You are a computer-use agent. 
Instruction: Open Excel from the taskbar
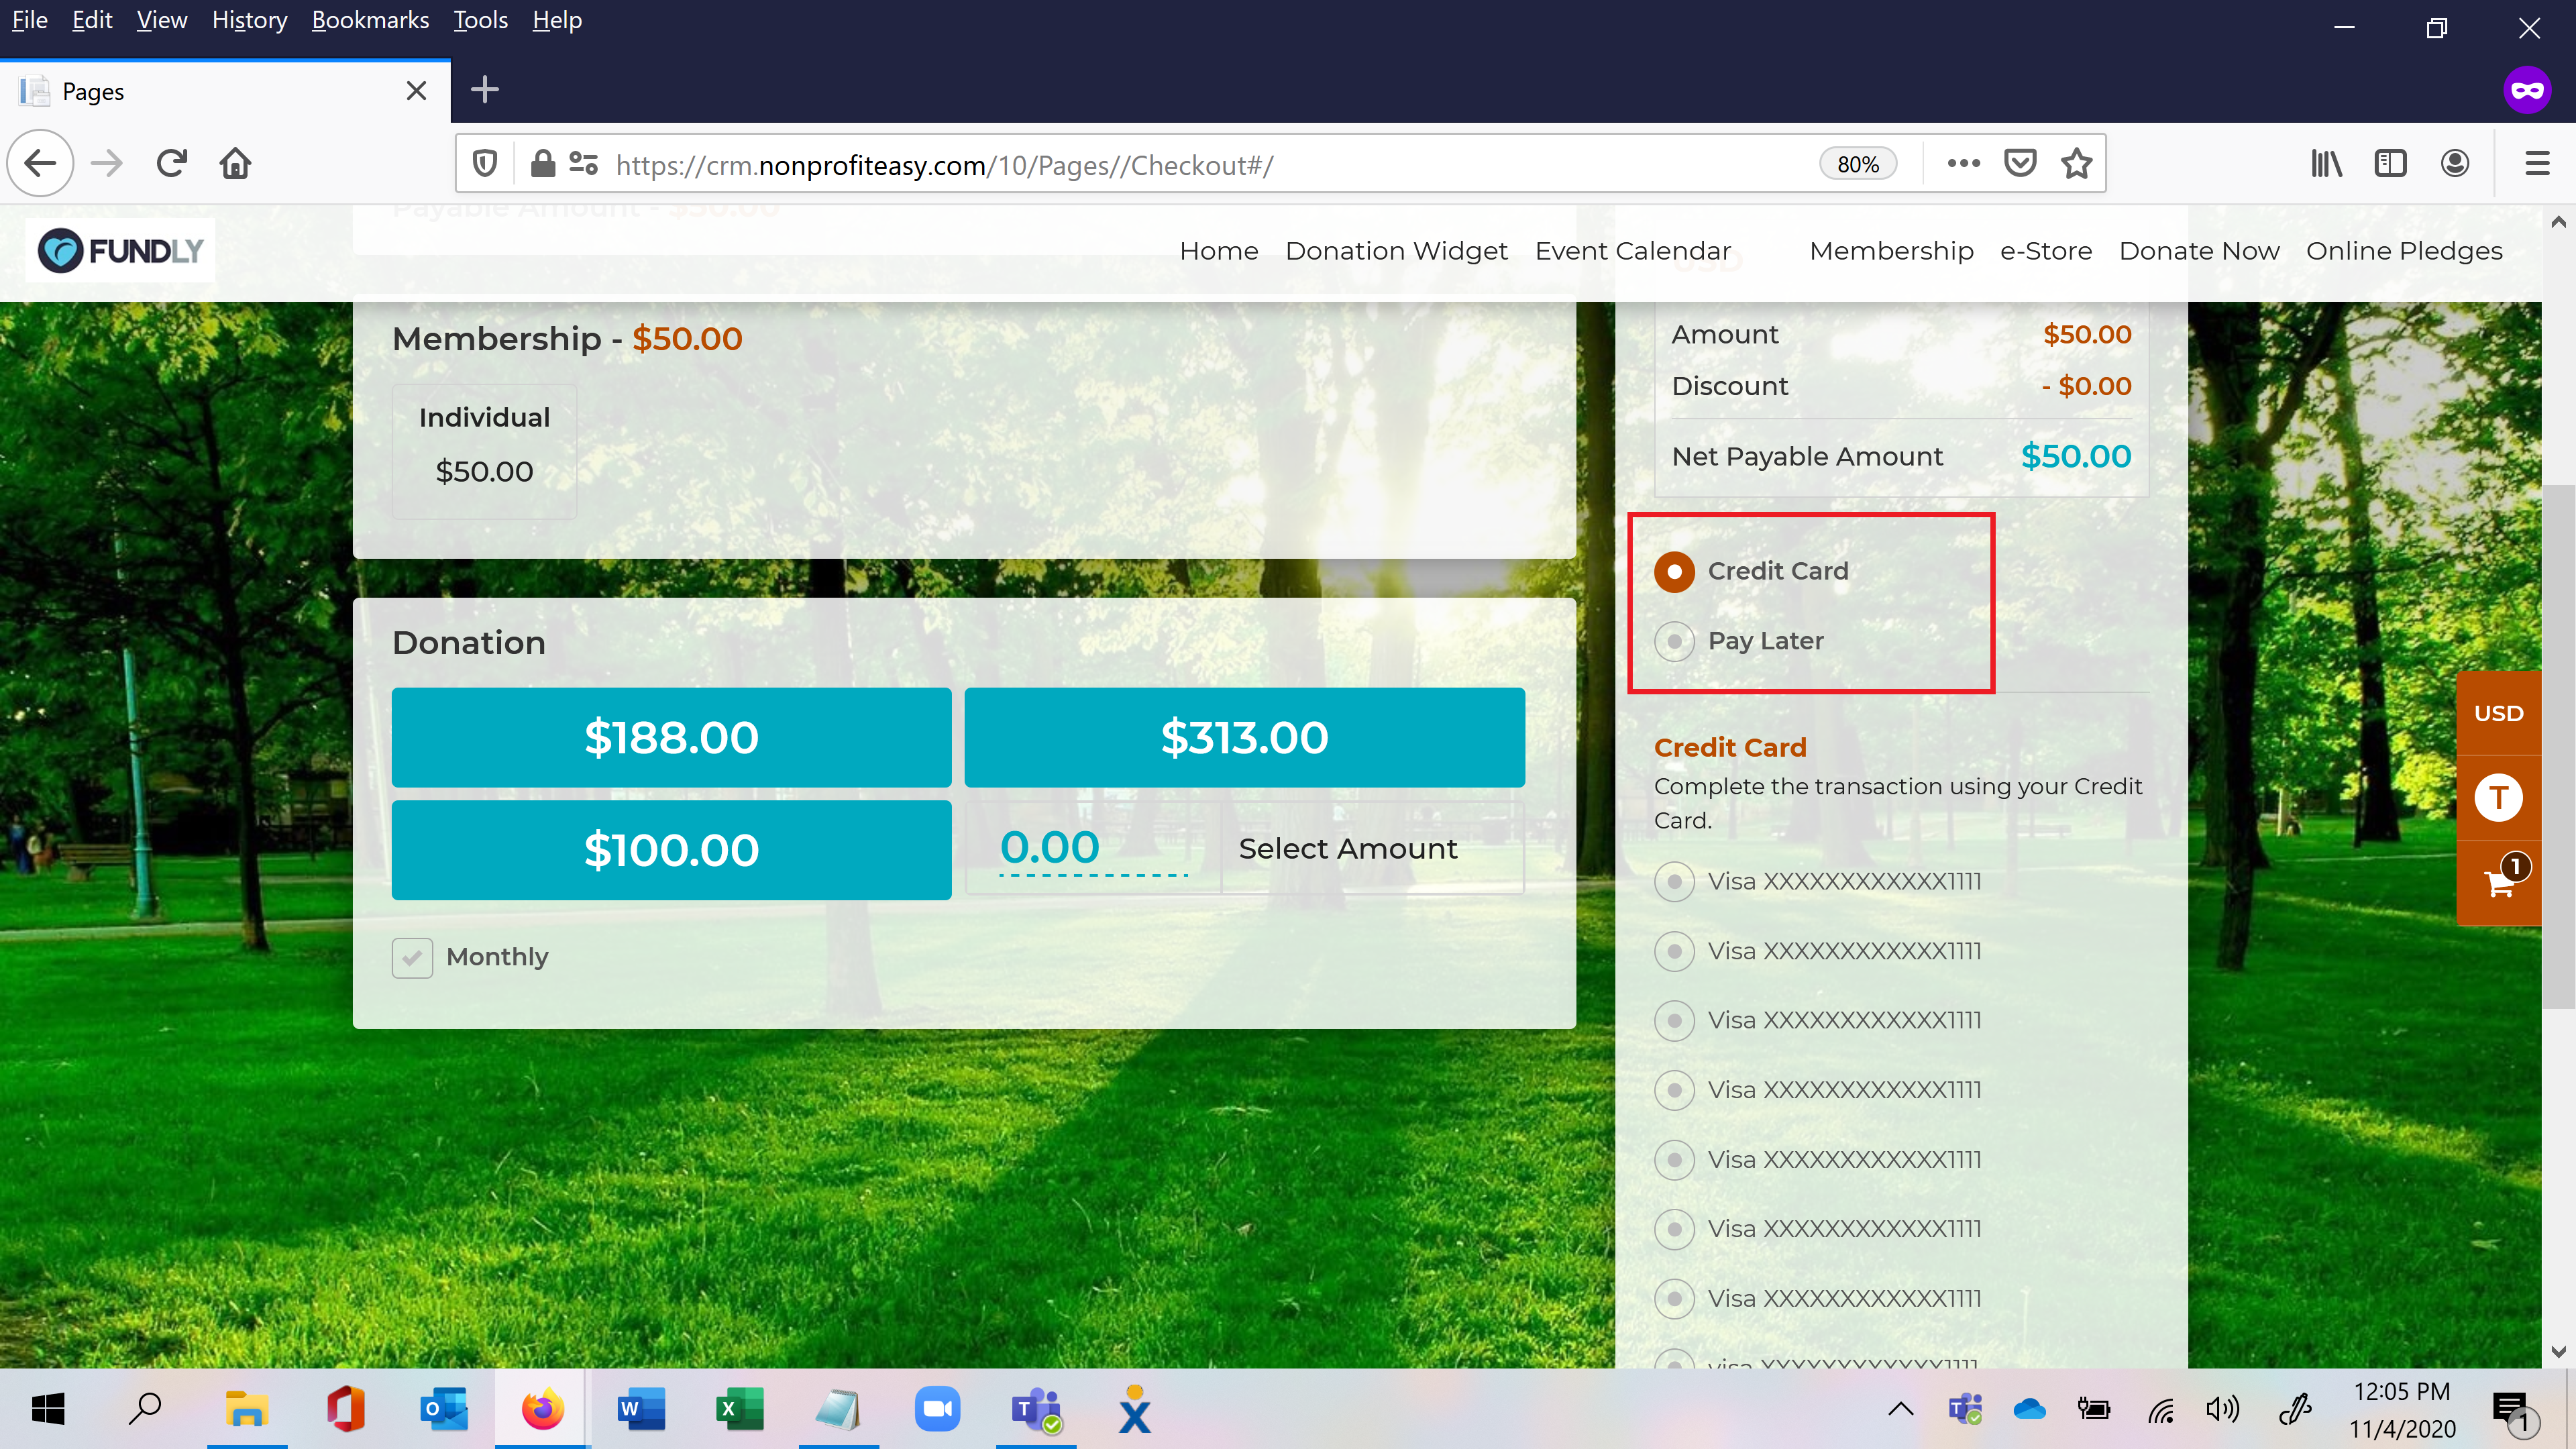739,1409
